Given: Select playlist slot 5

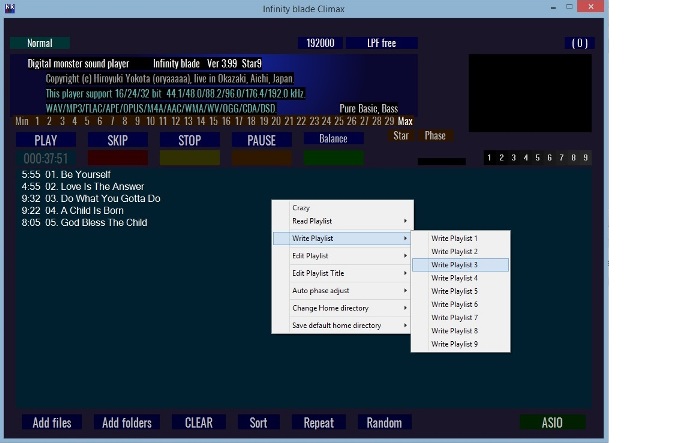Looking at the screenshot, I should tap(537, 158).
